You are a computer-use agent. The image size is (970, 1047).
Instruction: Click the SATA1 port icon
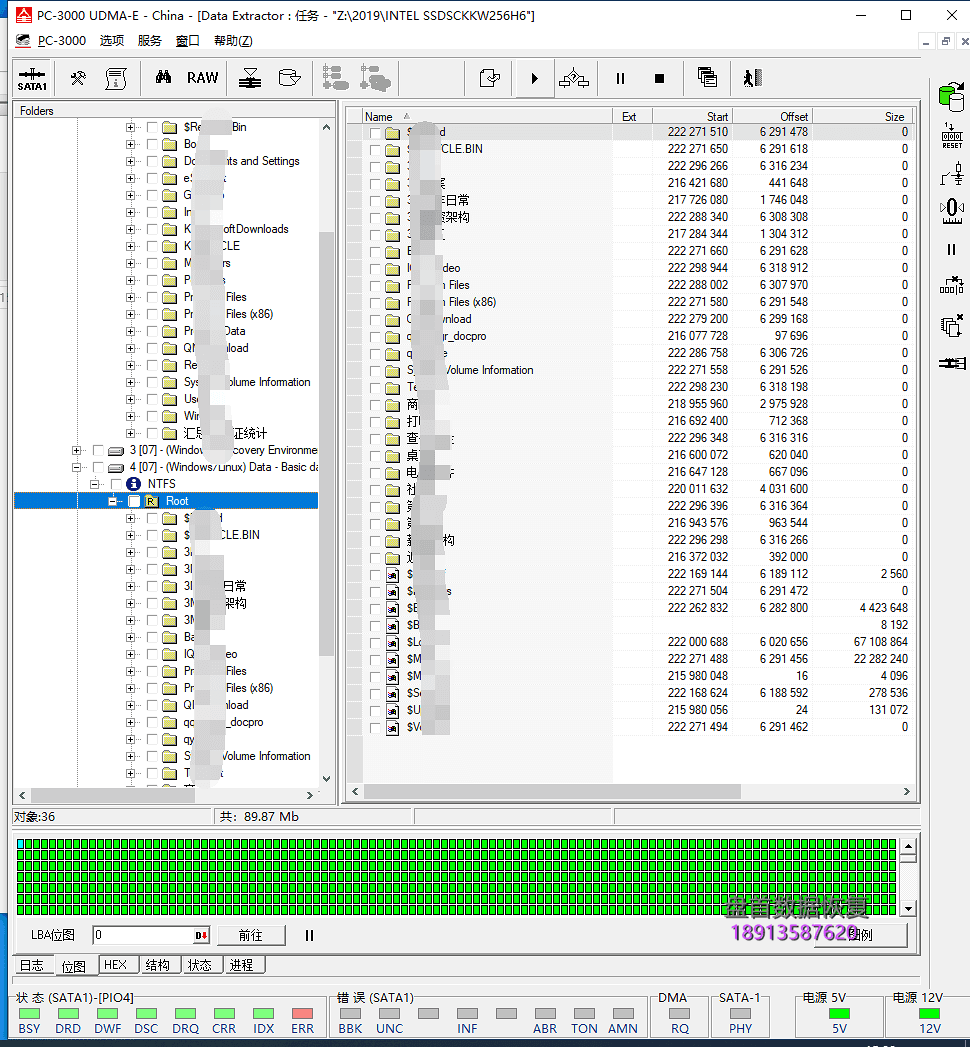click(x=32, y=79)
